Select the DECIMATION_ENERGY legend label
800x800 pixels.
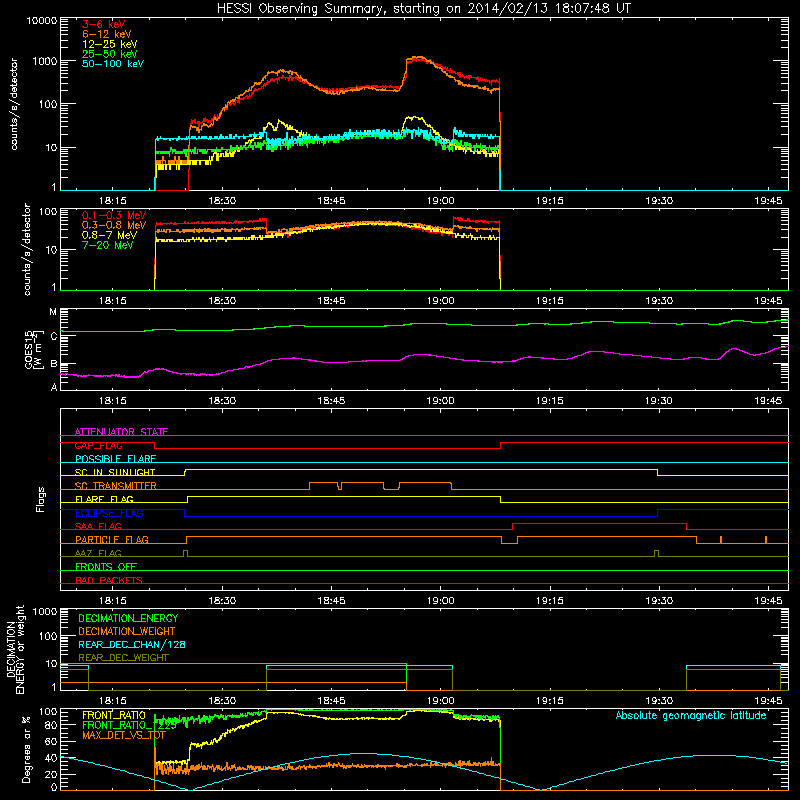[x=128, y=618]
